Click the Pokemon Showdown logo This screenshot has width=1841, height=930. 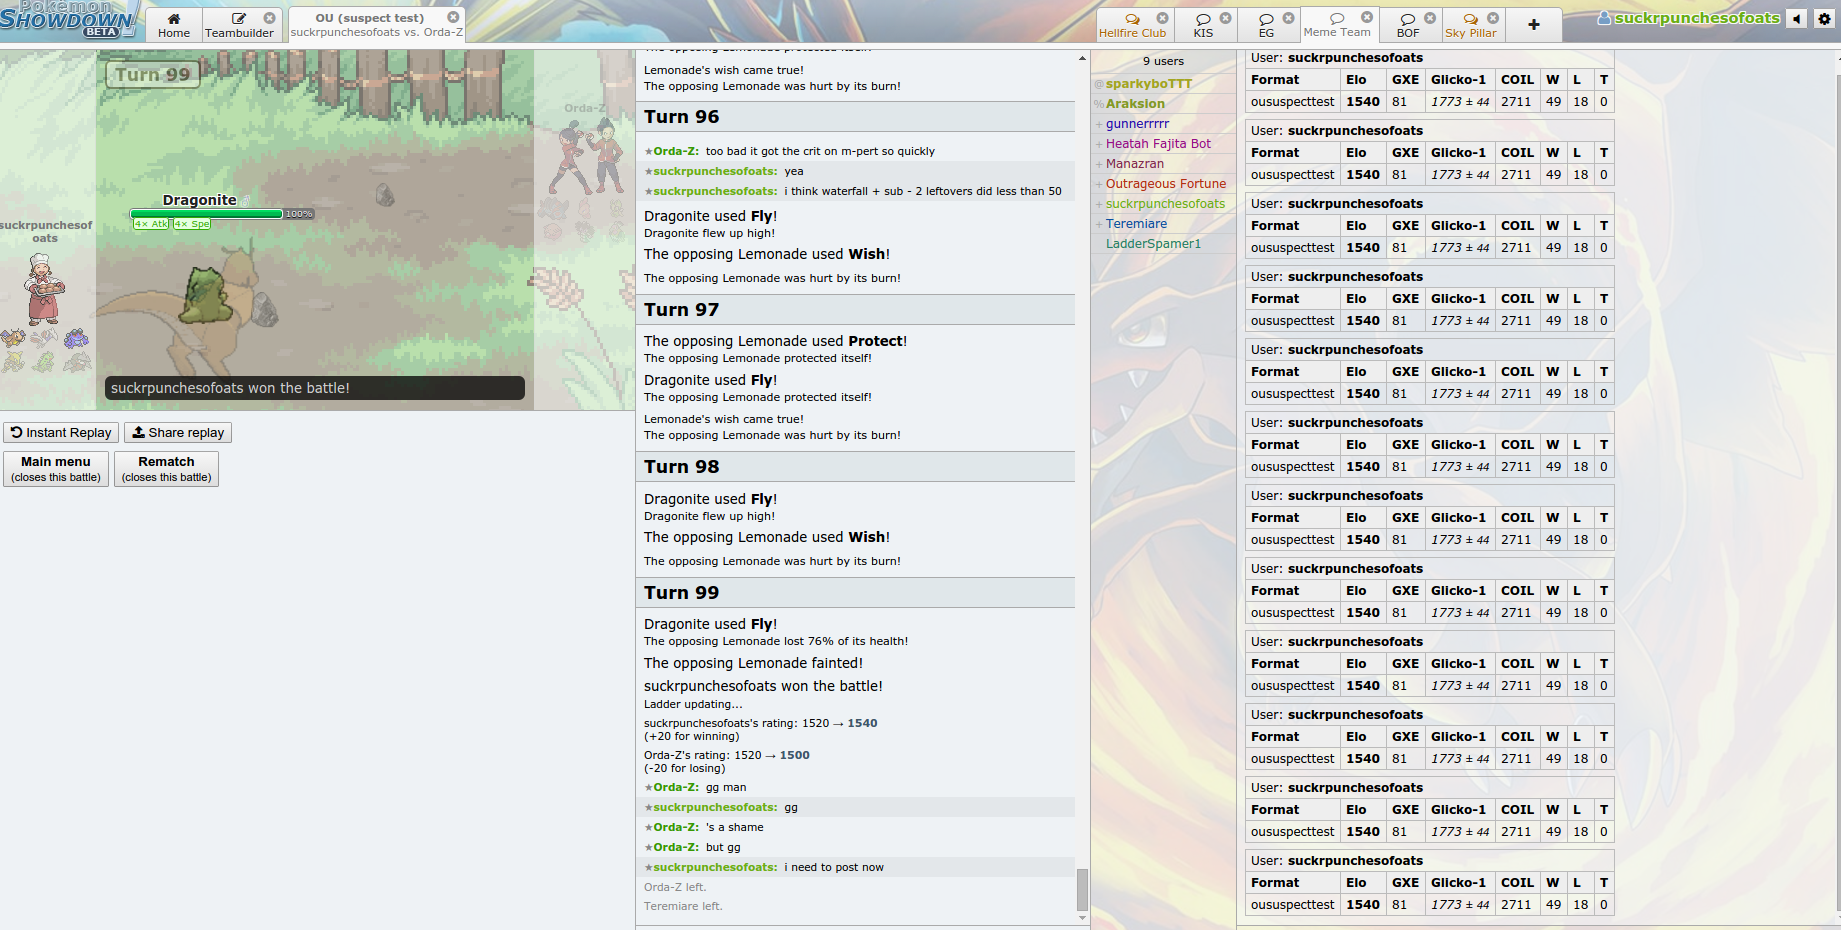pyautogui.click(x=67, y=20)
